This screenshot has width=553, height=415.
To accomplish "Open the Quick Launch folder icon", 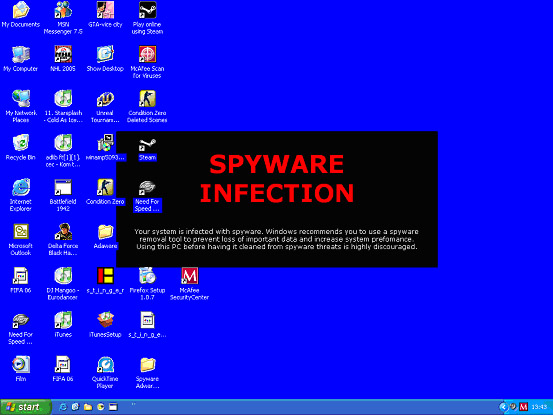I will pyautogui.click(x=88, y=407).
